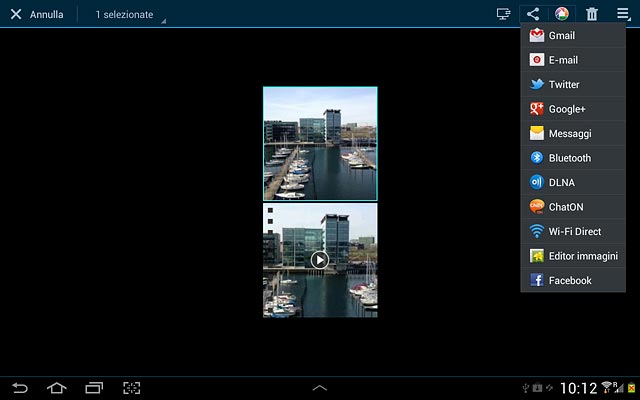Share to Facebook
The width and height of the screenshot is (640, 400).
[x=573, y=280]
